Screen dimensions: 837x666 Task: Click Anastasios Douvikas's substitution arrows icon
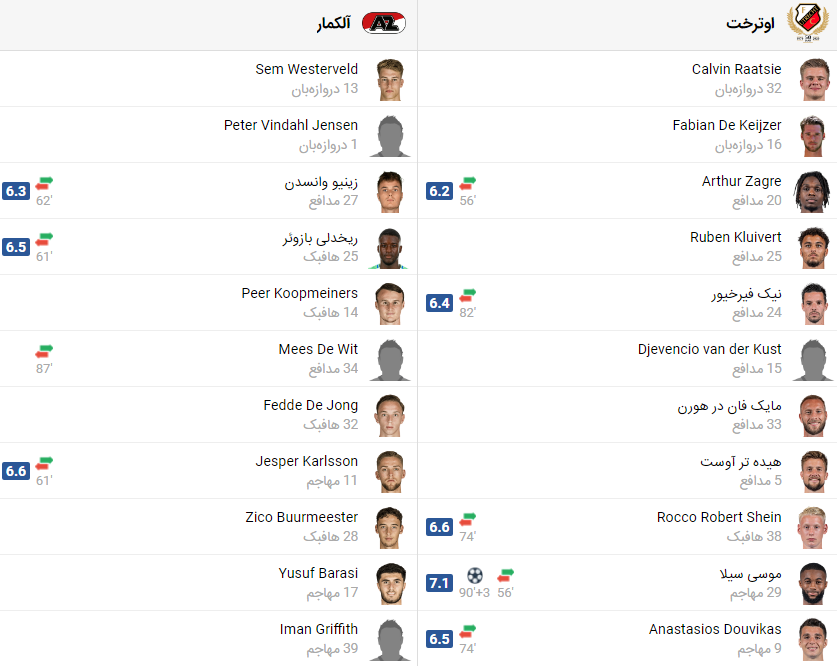click(x=468, y=631)
